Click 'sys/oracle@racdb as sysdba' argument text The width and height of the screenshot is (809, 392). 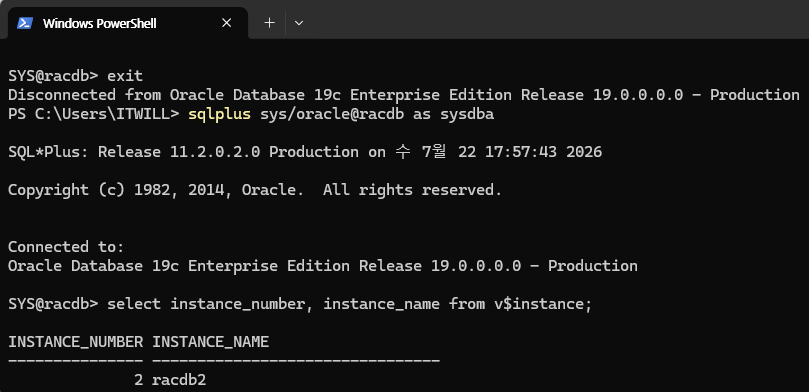[377, 115]
